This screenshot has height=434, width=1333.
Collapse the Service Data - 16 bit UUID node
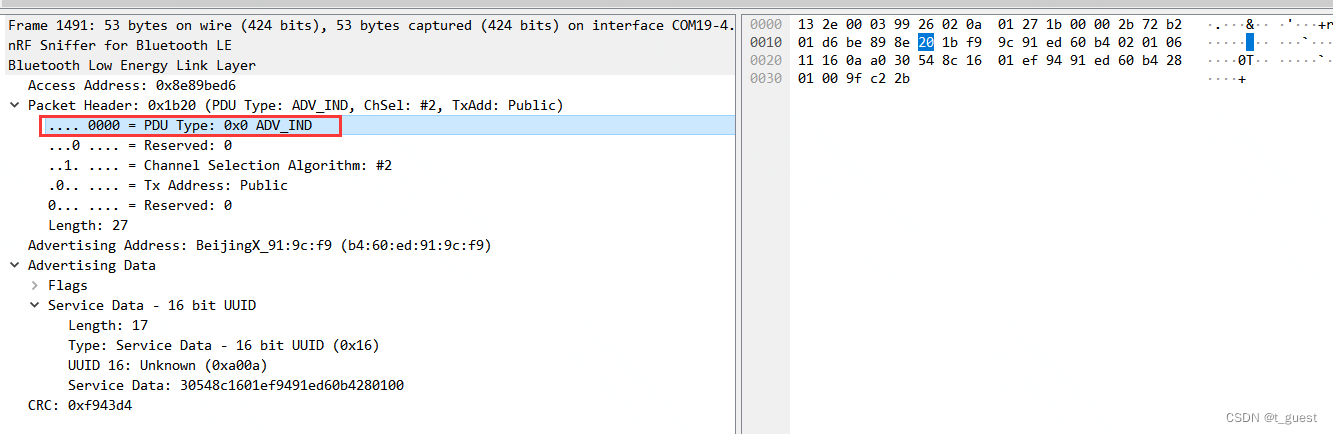tap(35, 305)
